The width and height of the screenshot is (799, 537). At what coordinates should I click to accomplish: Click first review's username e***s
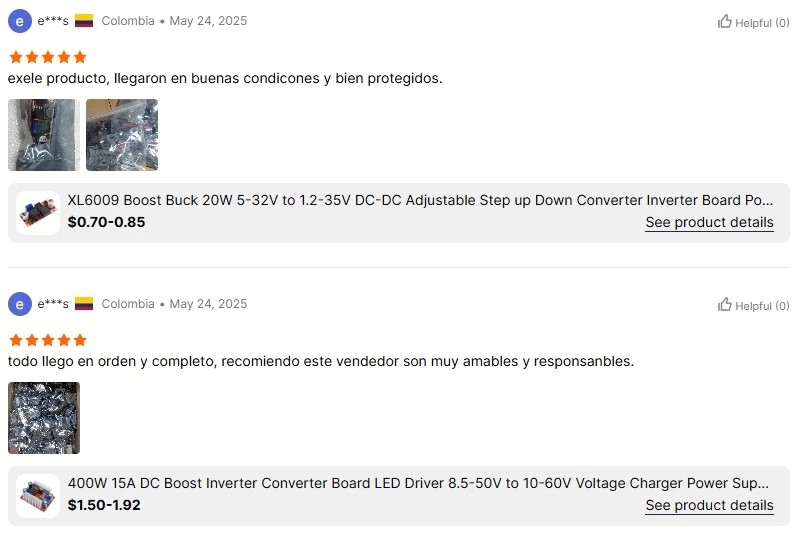(53, 21)
